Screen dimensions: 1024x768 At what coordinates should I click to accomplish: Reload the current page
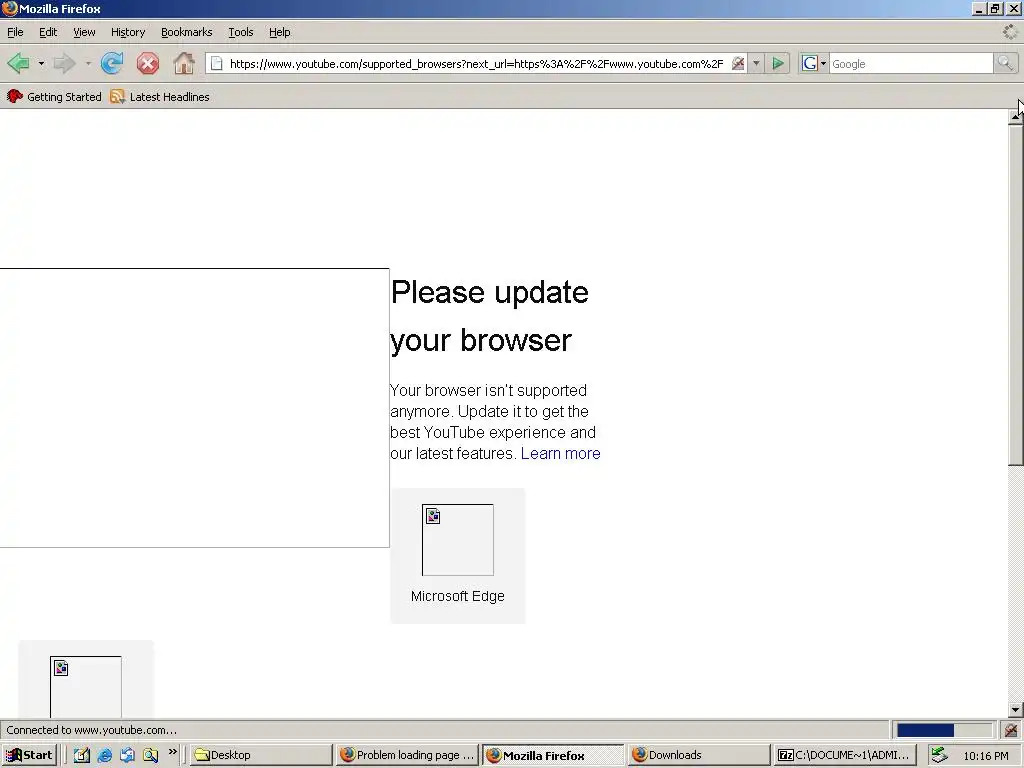tap(112, 63)
